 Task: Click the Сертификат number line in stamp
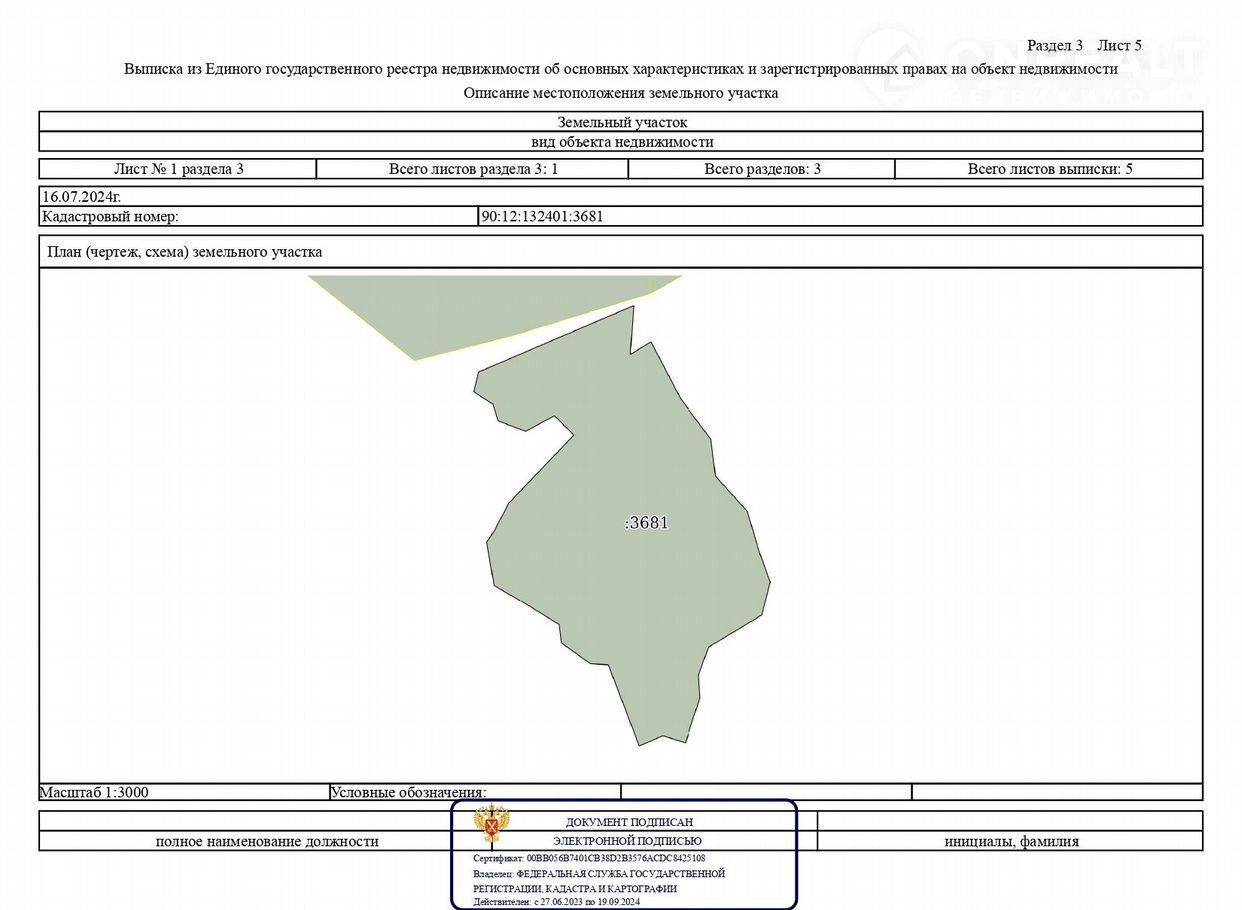(x=589, y=858)
